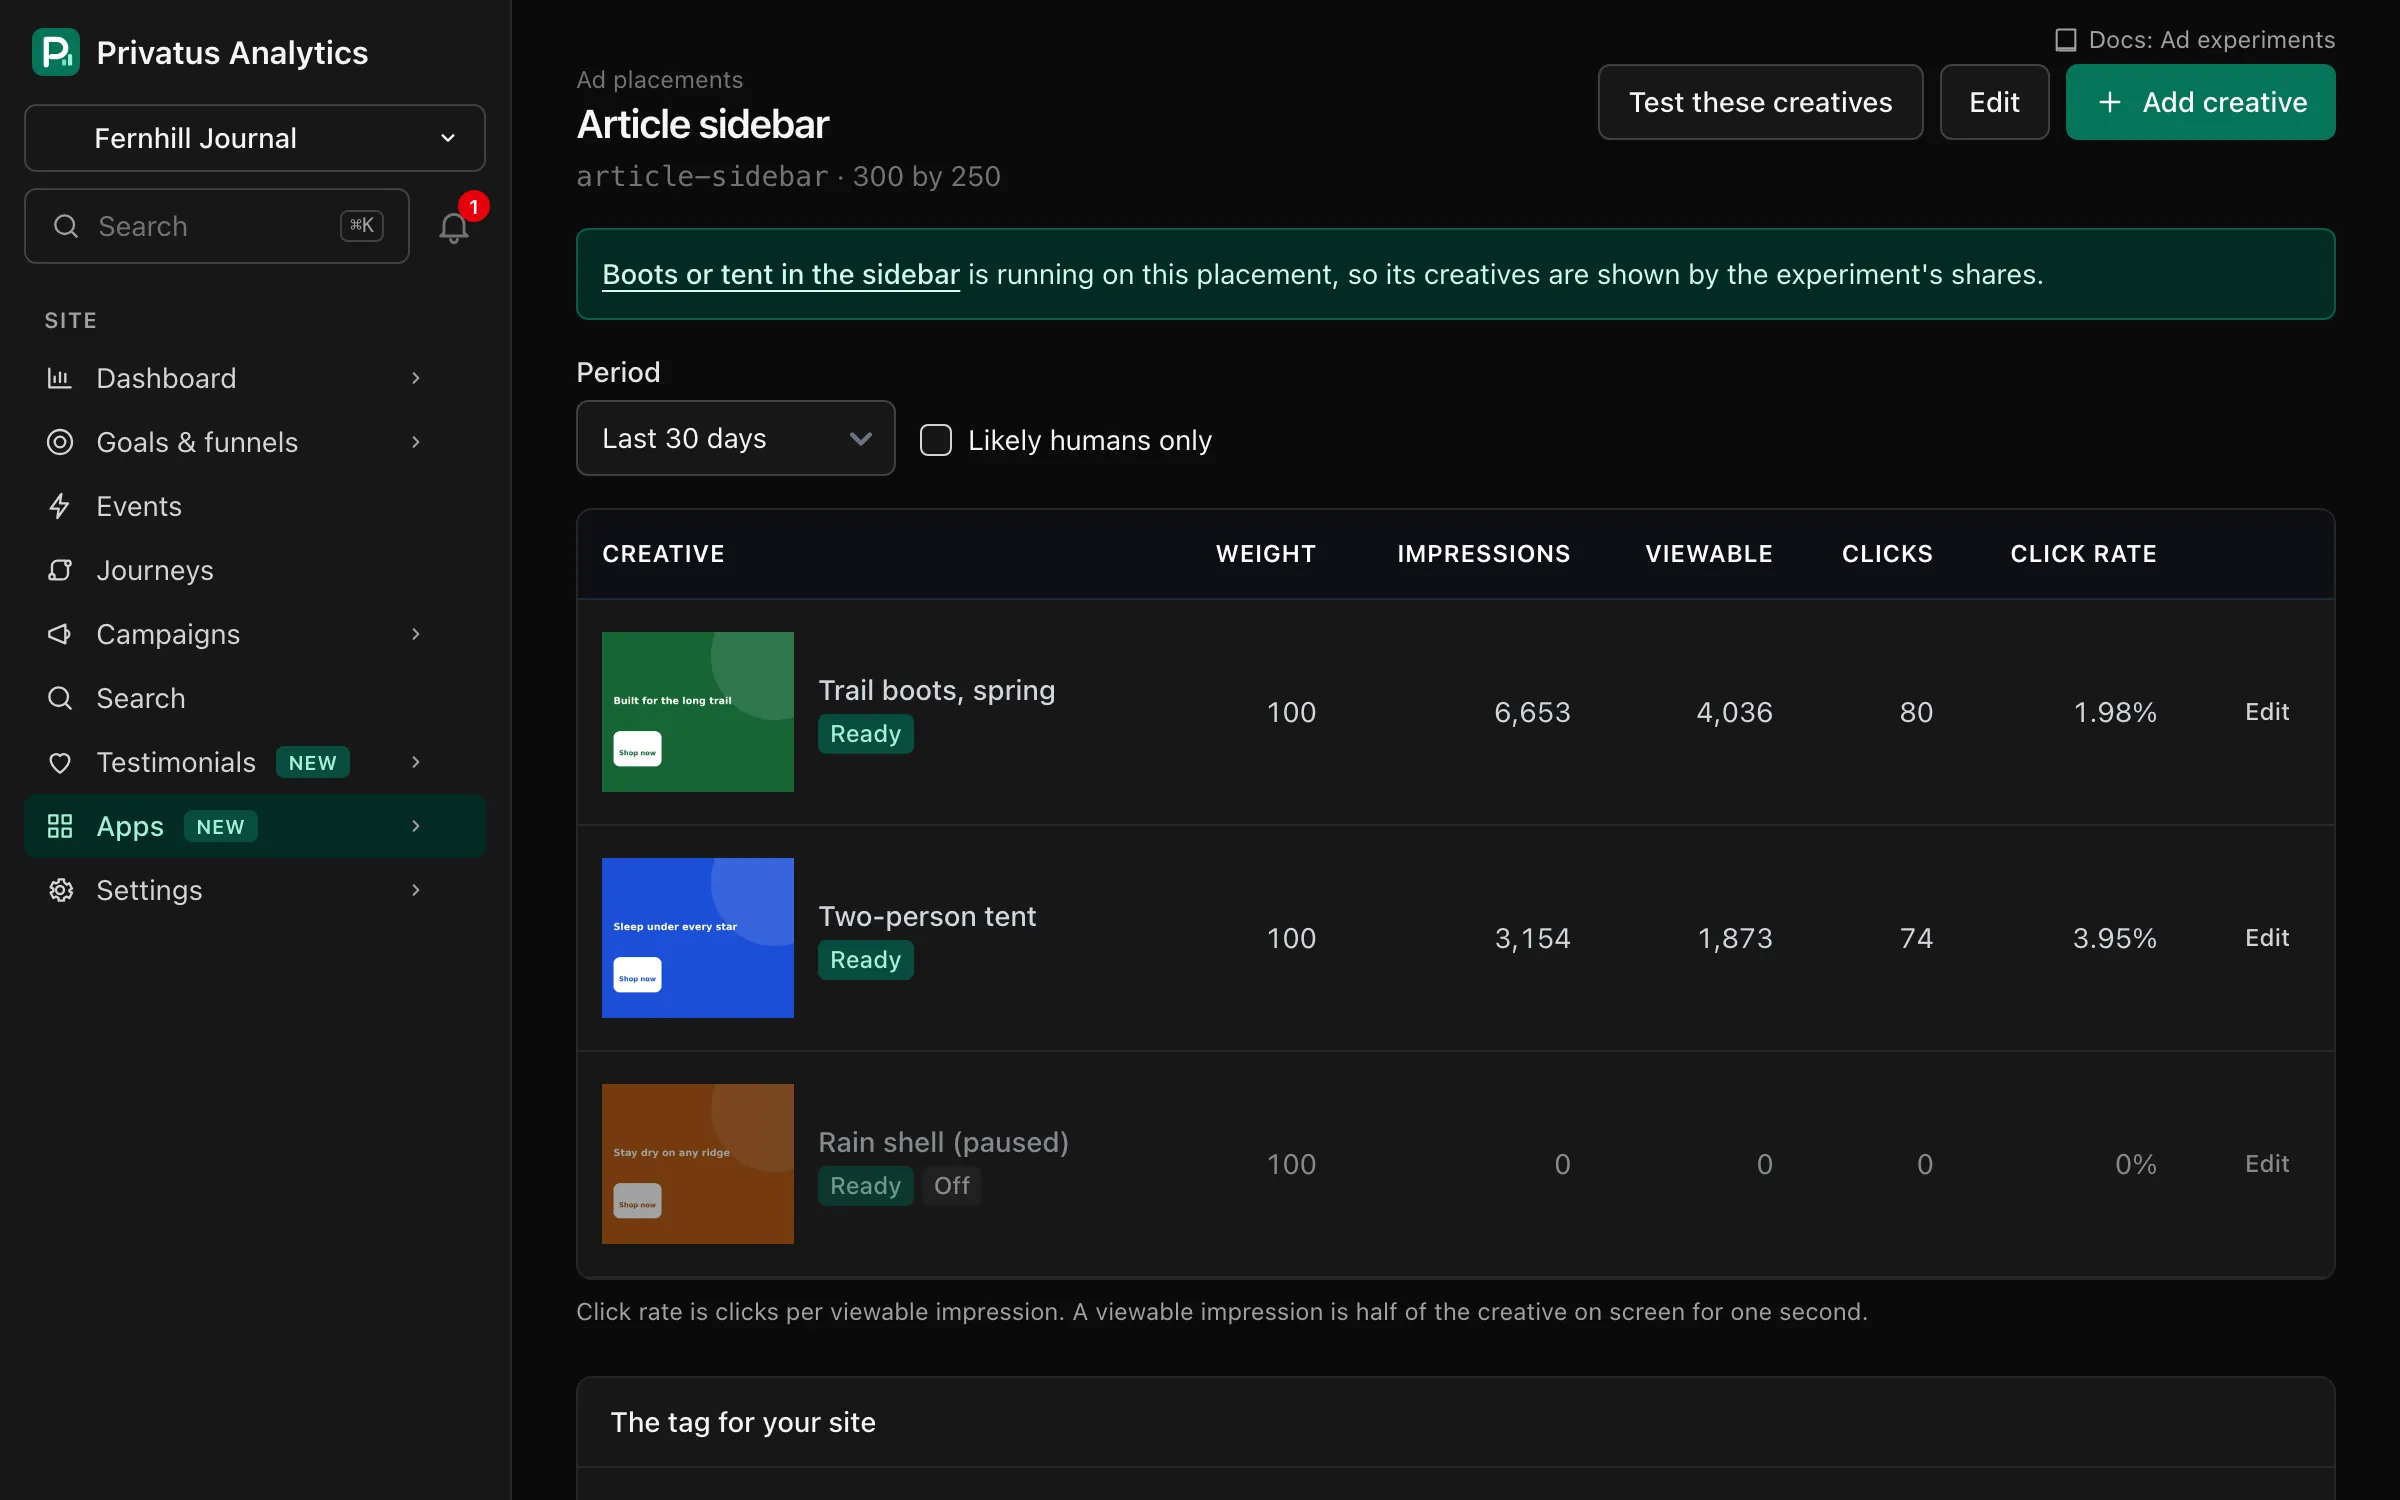Edit the Two-person tent creative
This screenshot has width=2400, height=1500.
2267,938
